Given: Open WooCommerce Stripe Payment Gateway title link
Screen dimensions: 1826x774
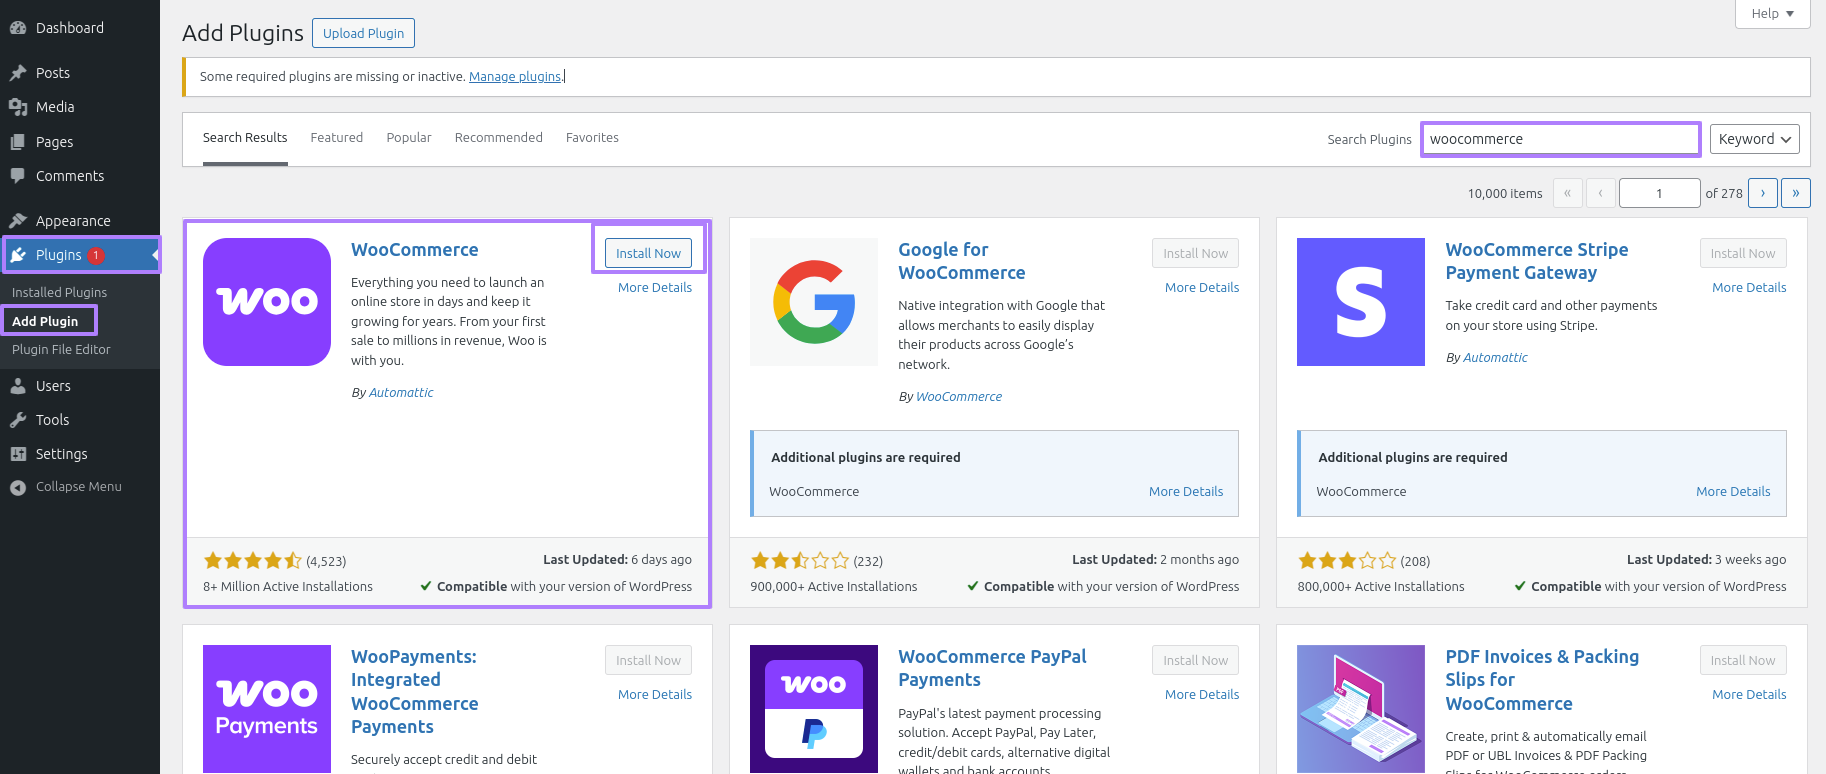Looking at the screenshot, I should (1537, 261).
